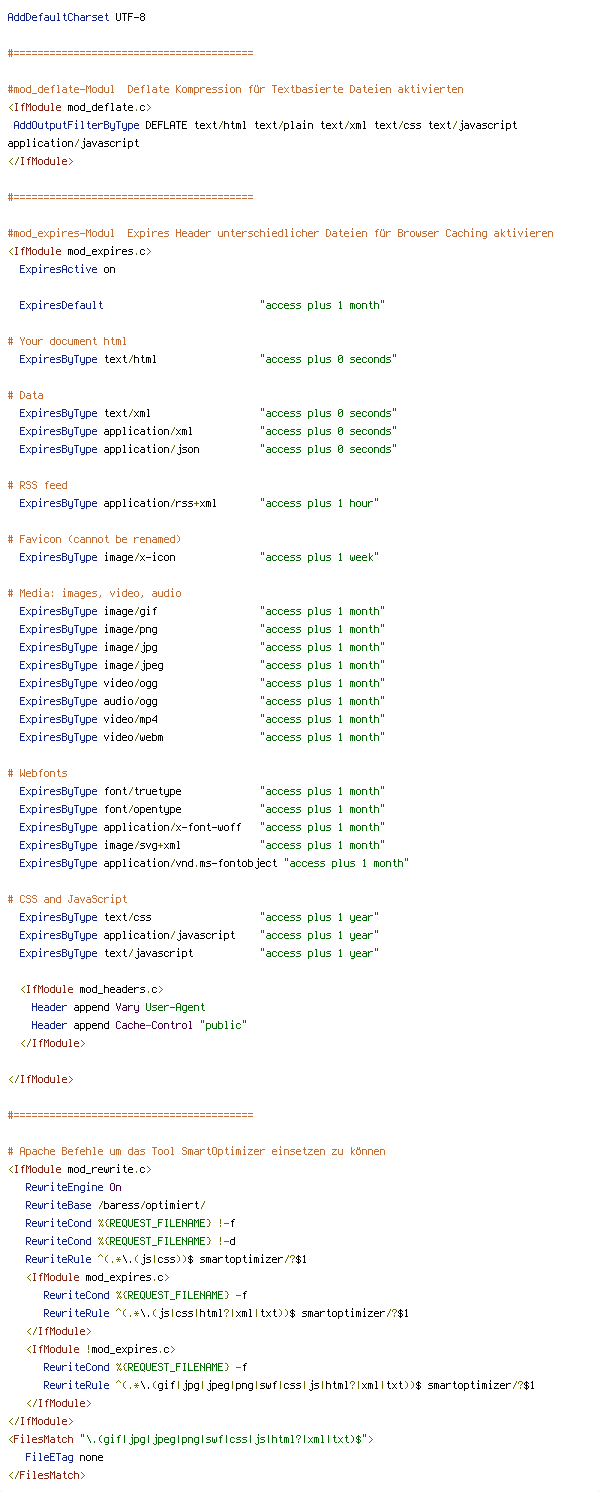Click the font/truetype MIME type
This screenshot has width=600, height=1492.
click(142, 791)
